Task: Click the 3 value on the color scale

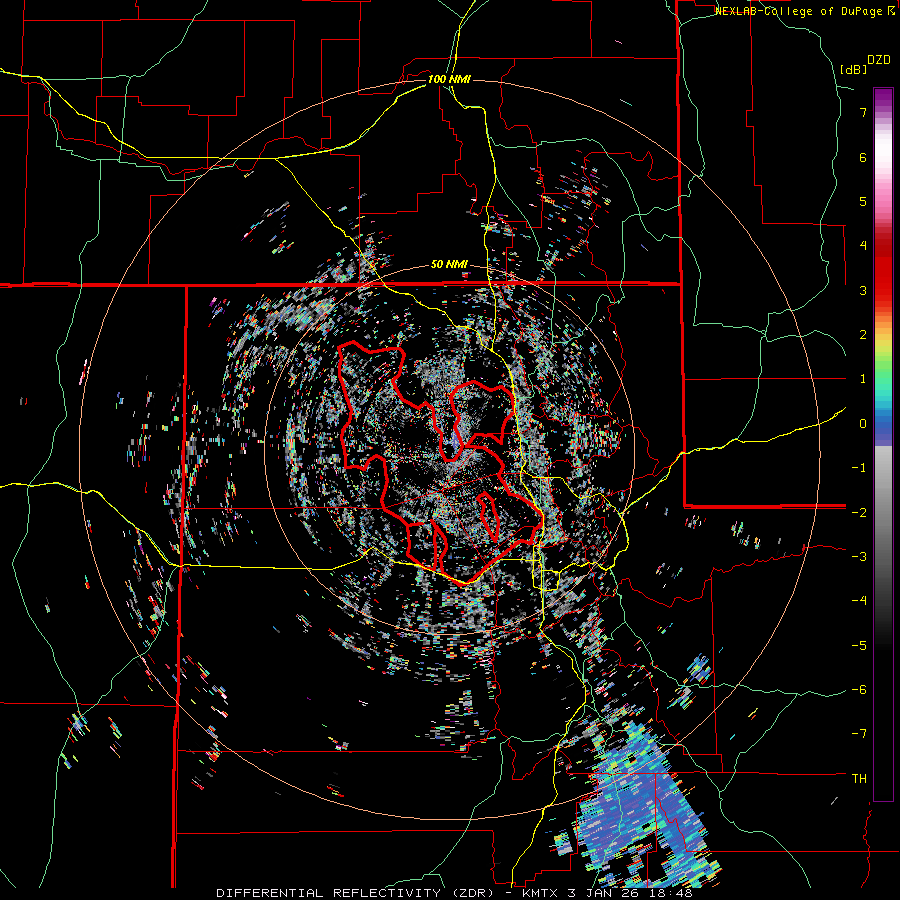Action: [863, 290]
